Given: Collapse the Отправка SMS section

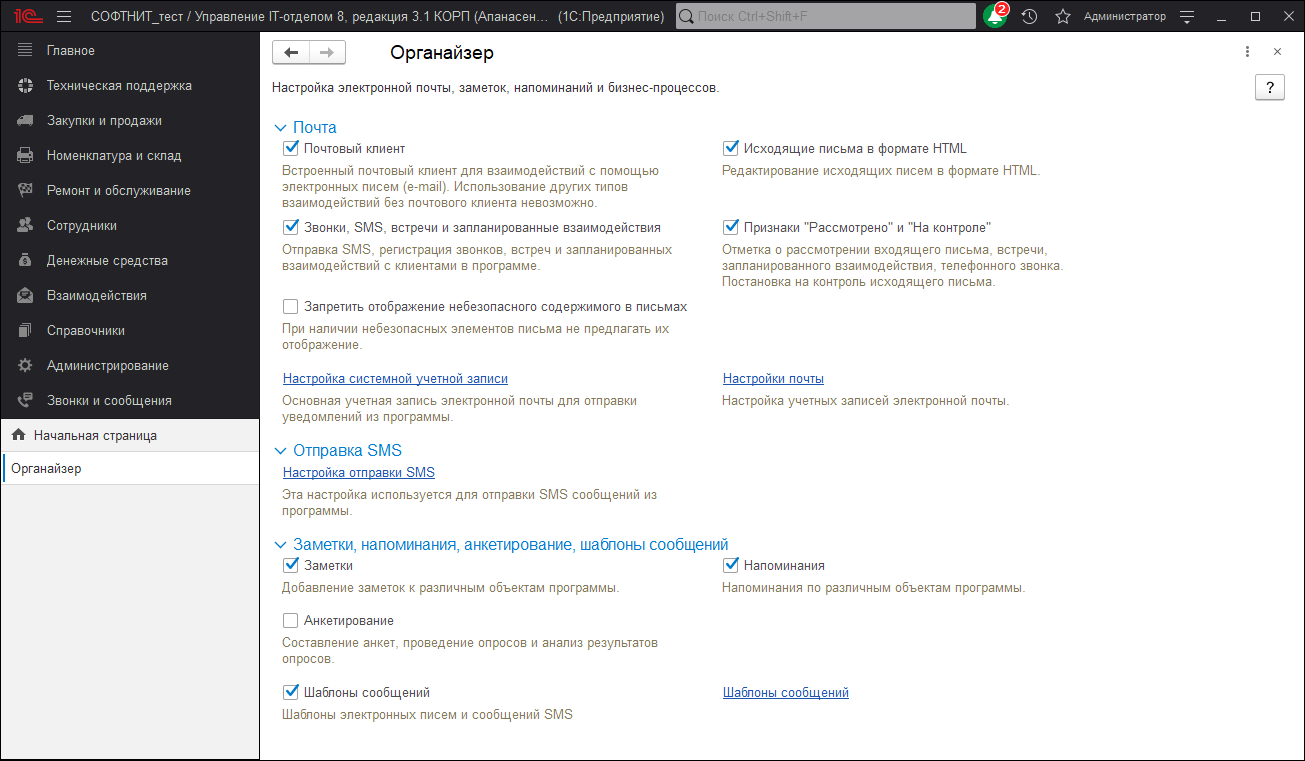Looking at the screenshot, I should (x=281, y=451).
